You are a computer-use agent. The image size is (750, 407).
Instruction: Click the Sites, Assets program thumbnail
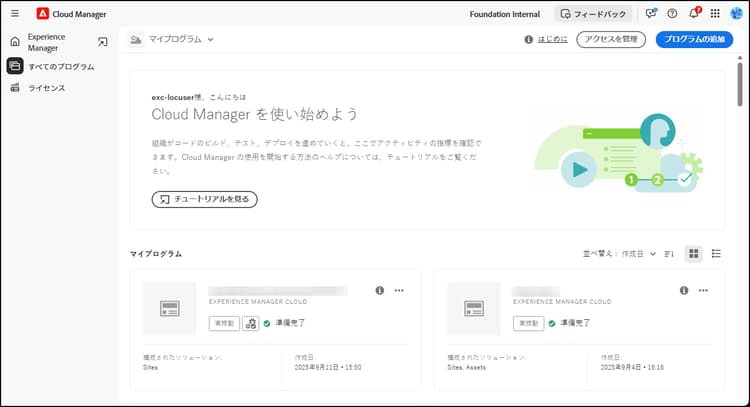pyautogui.click(x=474, y=308)
